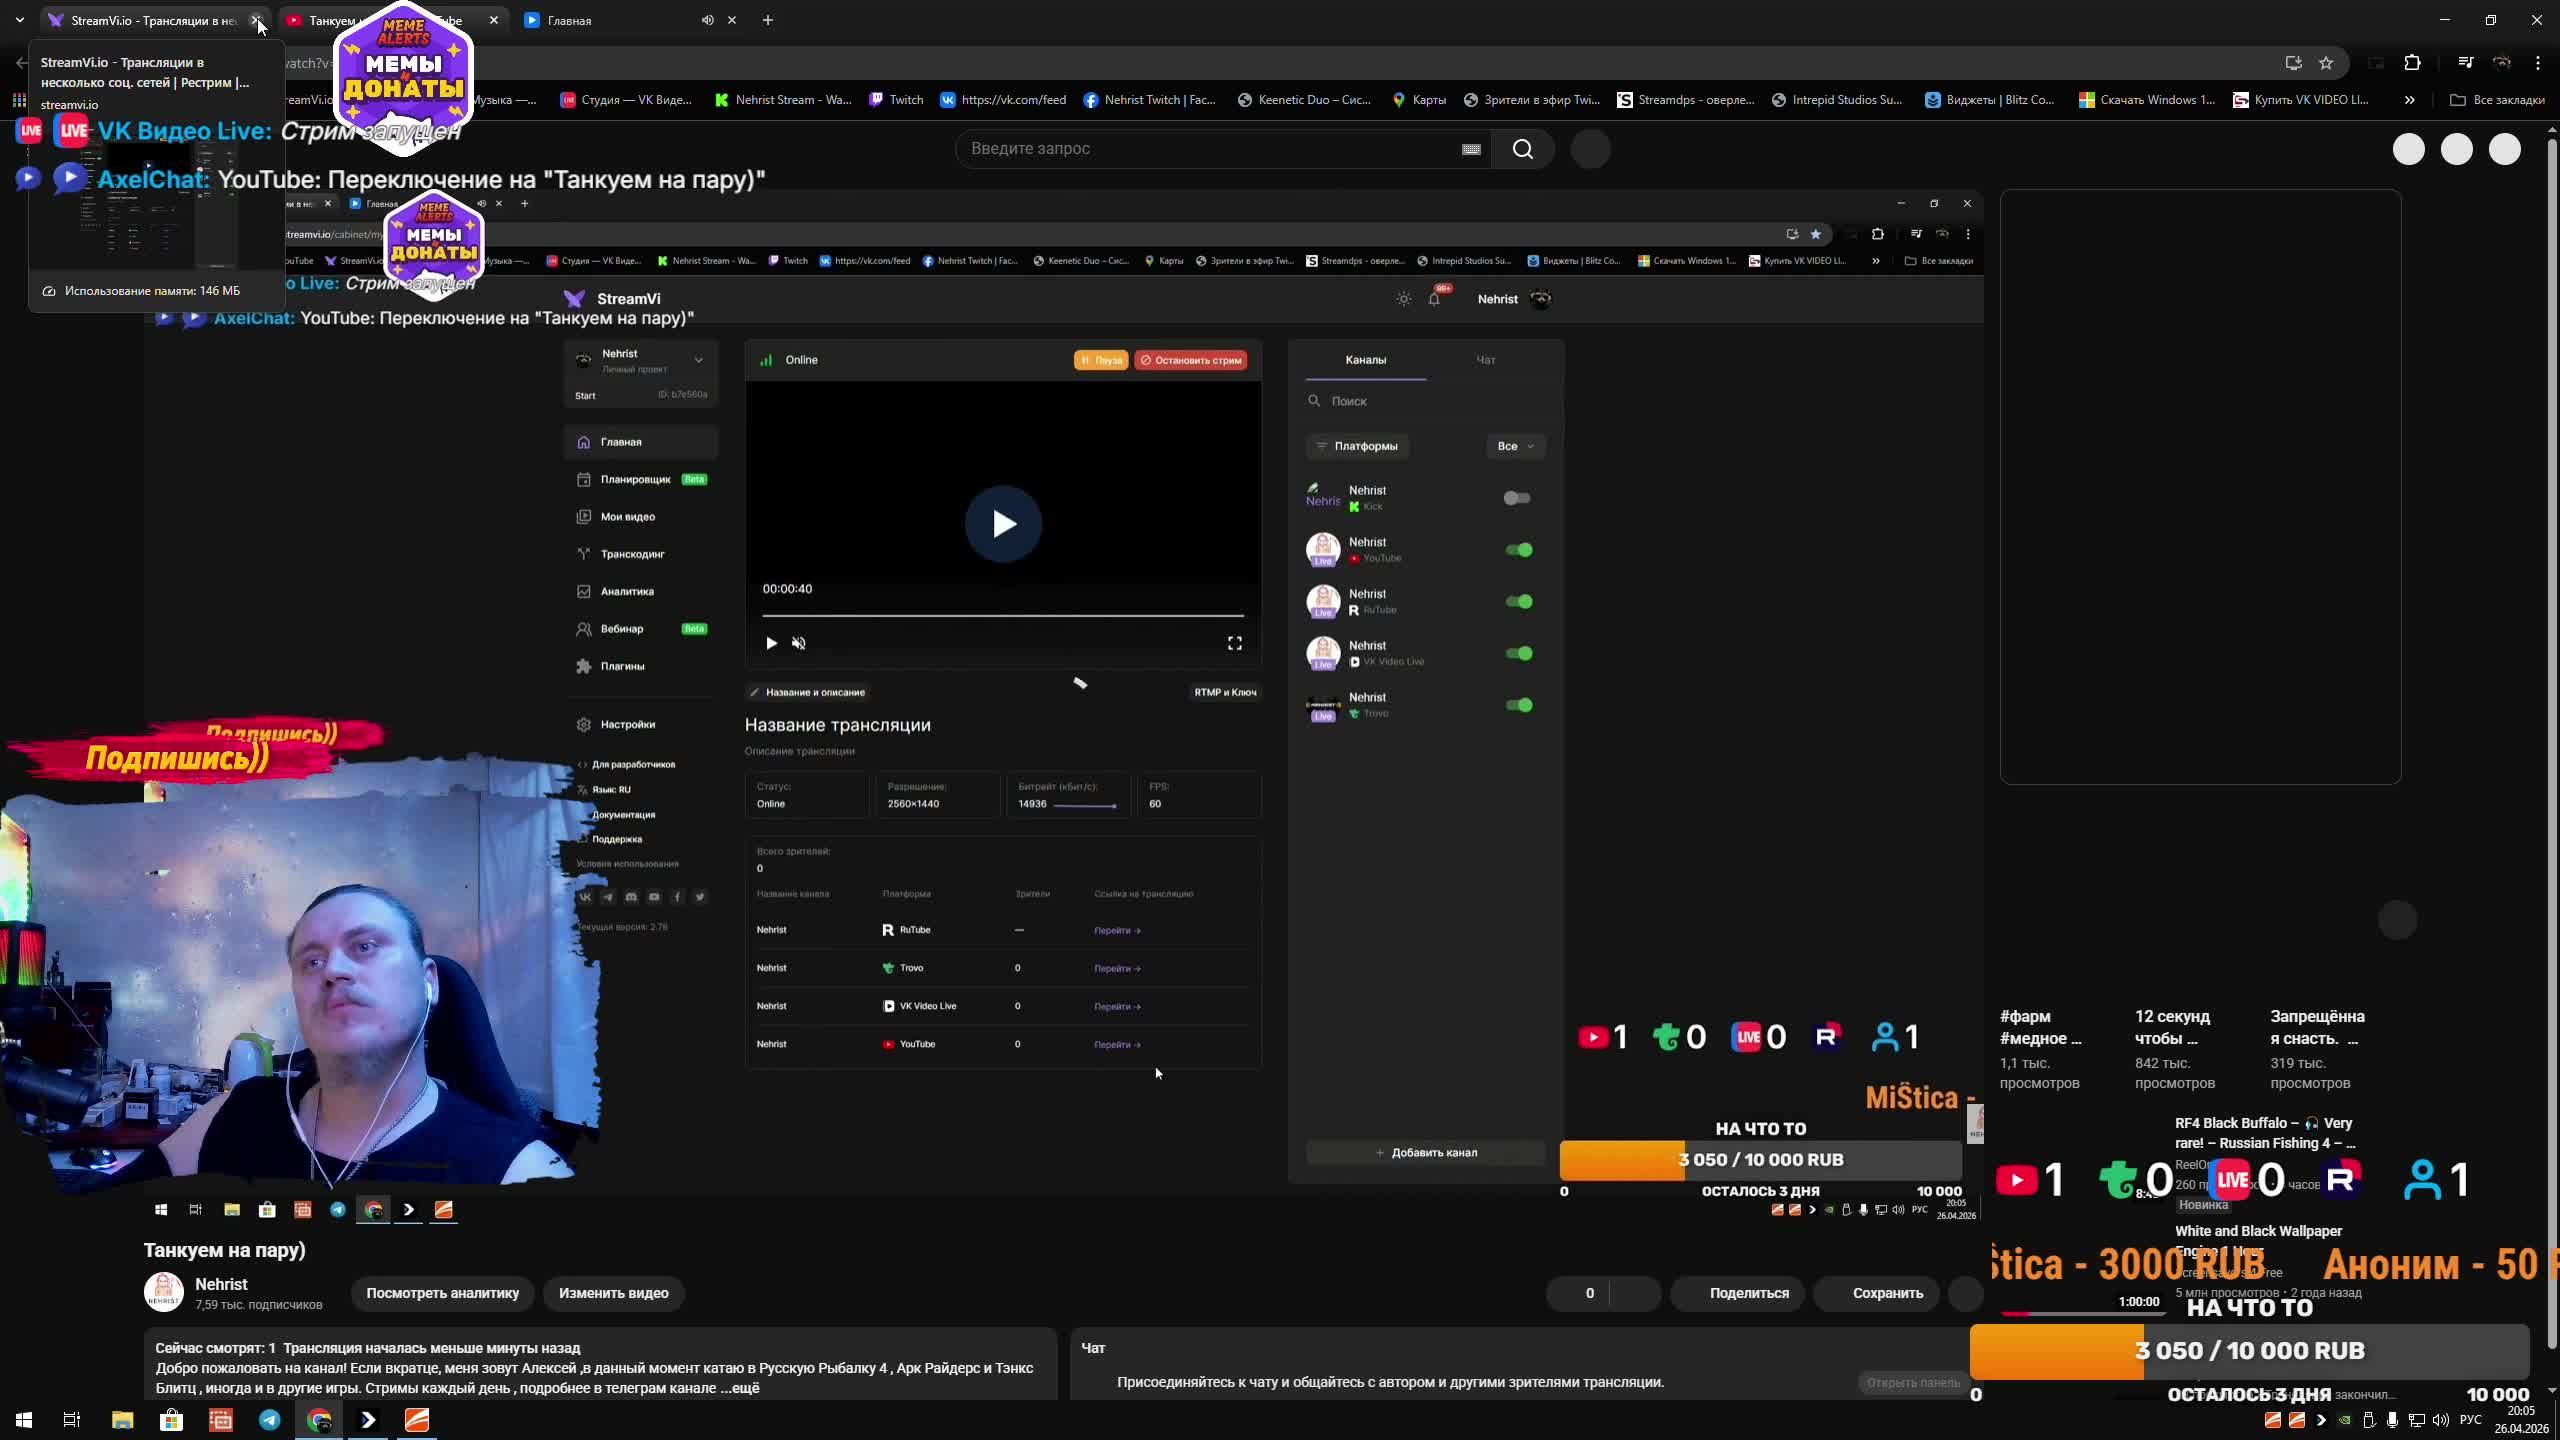Open the media controls icon in the top browser toolbar
The height and width of the screenshot is (1440, 2560).
click(2465, 63)
